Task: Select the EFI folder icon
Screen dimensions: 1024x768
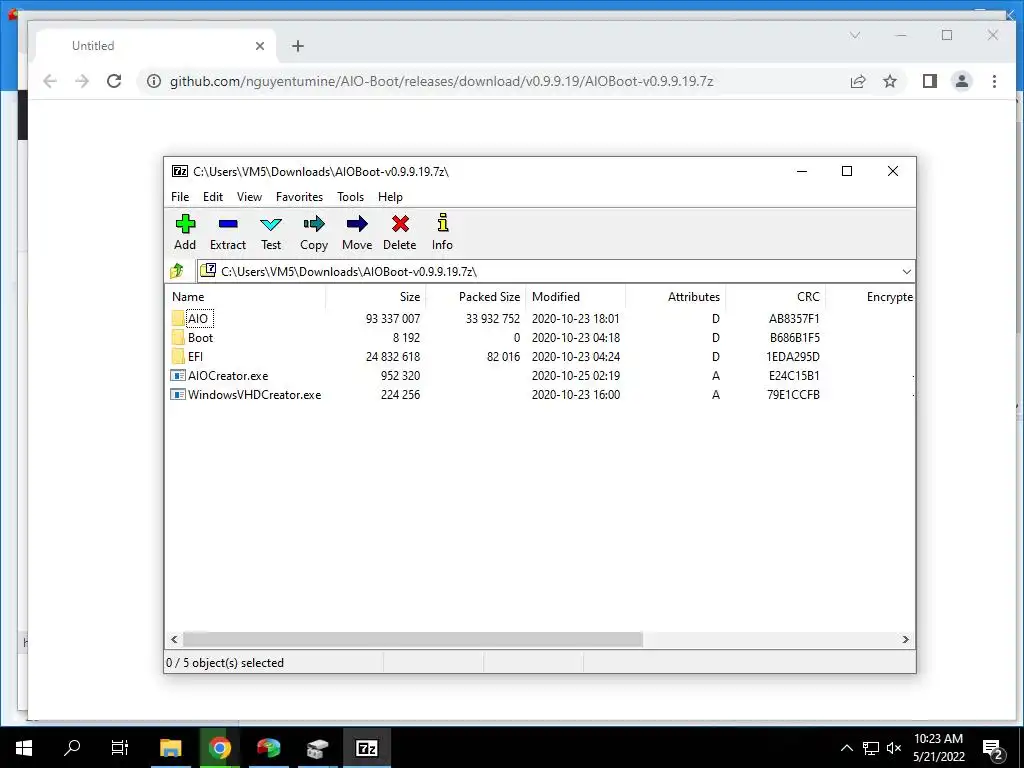Action: click(178, 357)
